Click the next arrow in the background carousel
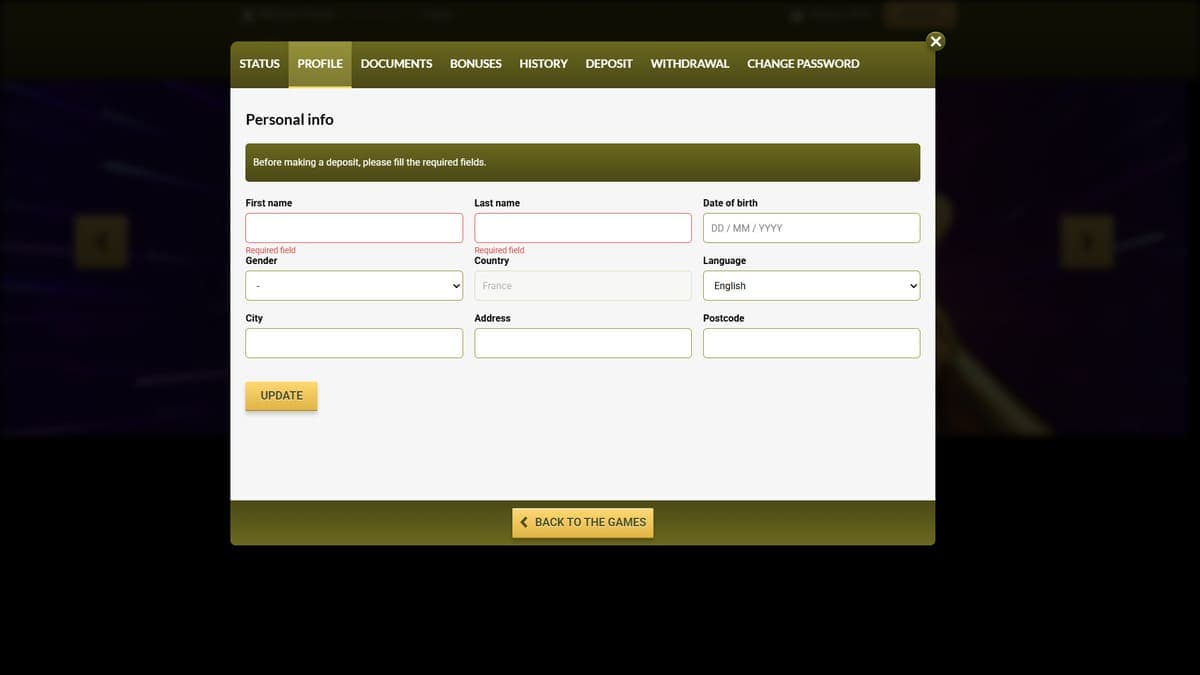Screen dimensions: 1200x675 click(1087, 241)
